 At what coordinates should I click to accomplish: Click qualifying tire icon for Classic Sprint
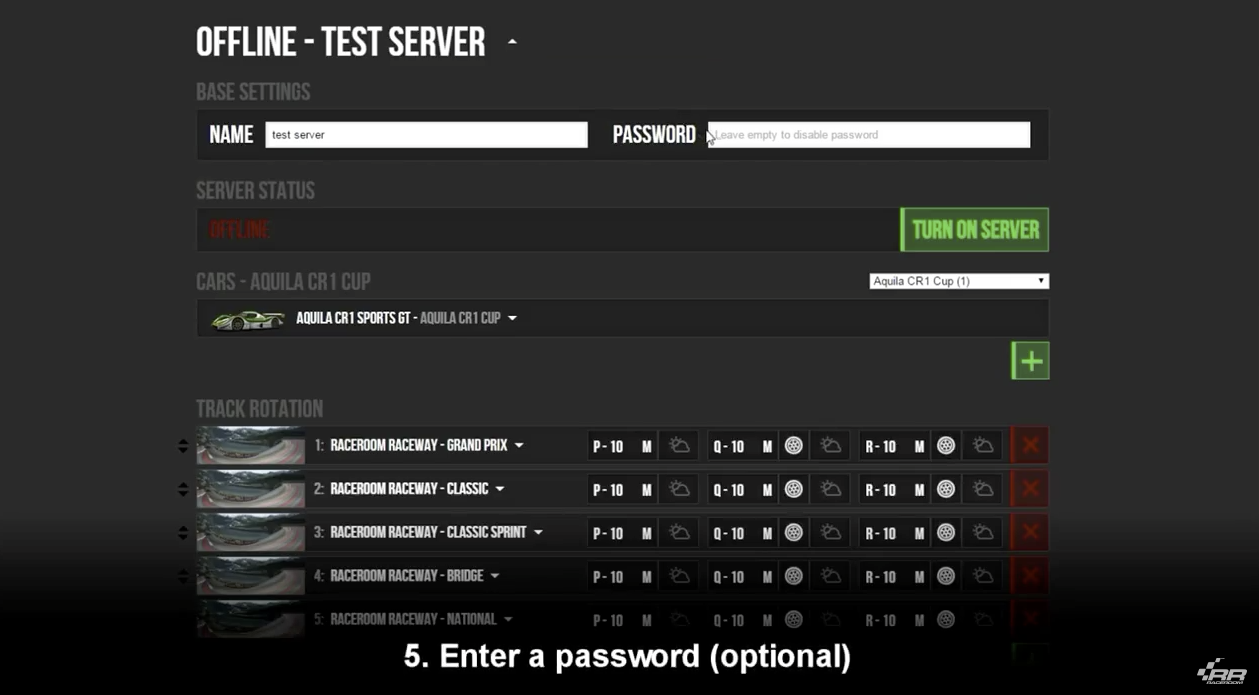(793, 533)
